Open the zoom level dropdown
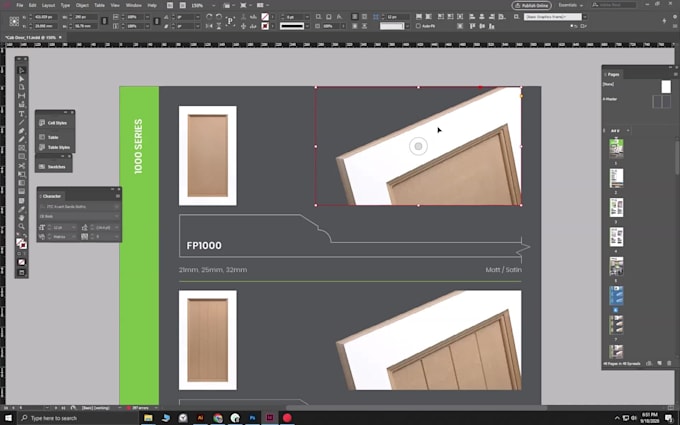 (x=213, y=5)
